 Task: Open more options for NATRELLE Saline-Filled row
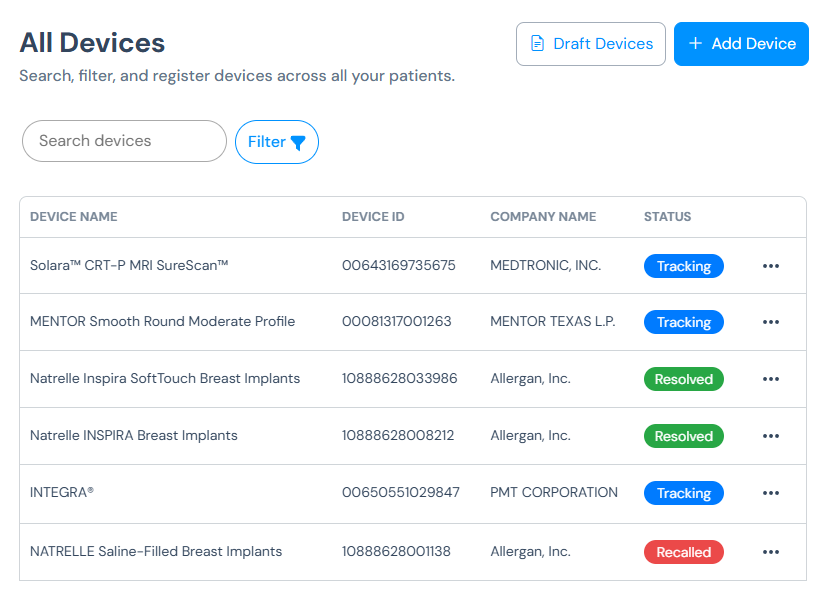pyautogui.click(x=771, y=552)
